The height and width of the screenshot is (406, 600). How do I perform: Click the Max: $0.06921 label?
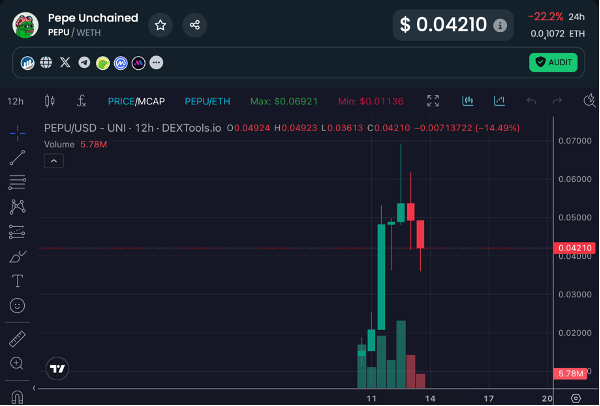[x=284, y=101]
